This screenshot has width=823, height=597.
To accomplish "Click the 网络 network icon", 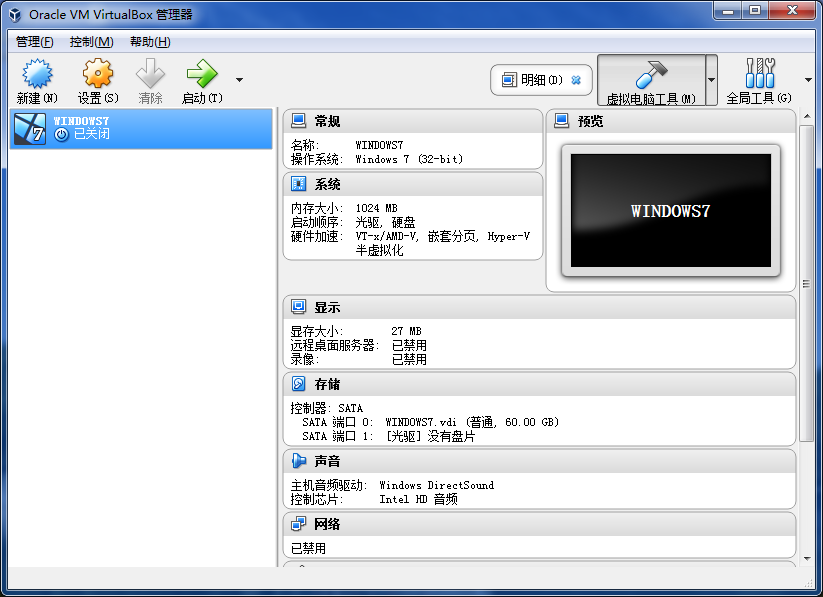I will [x=299, y=523].
